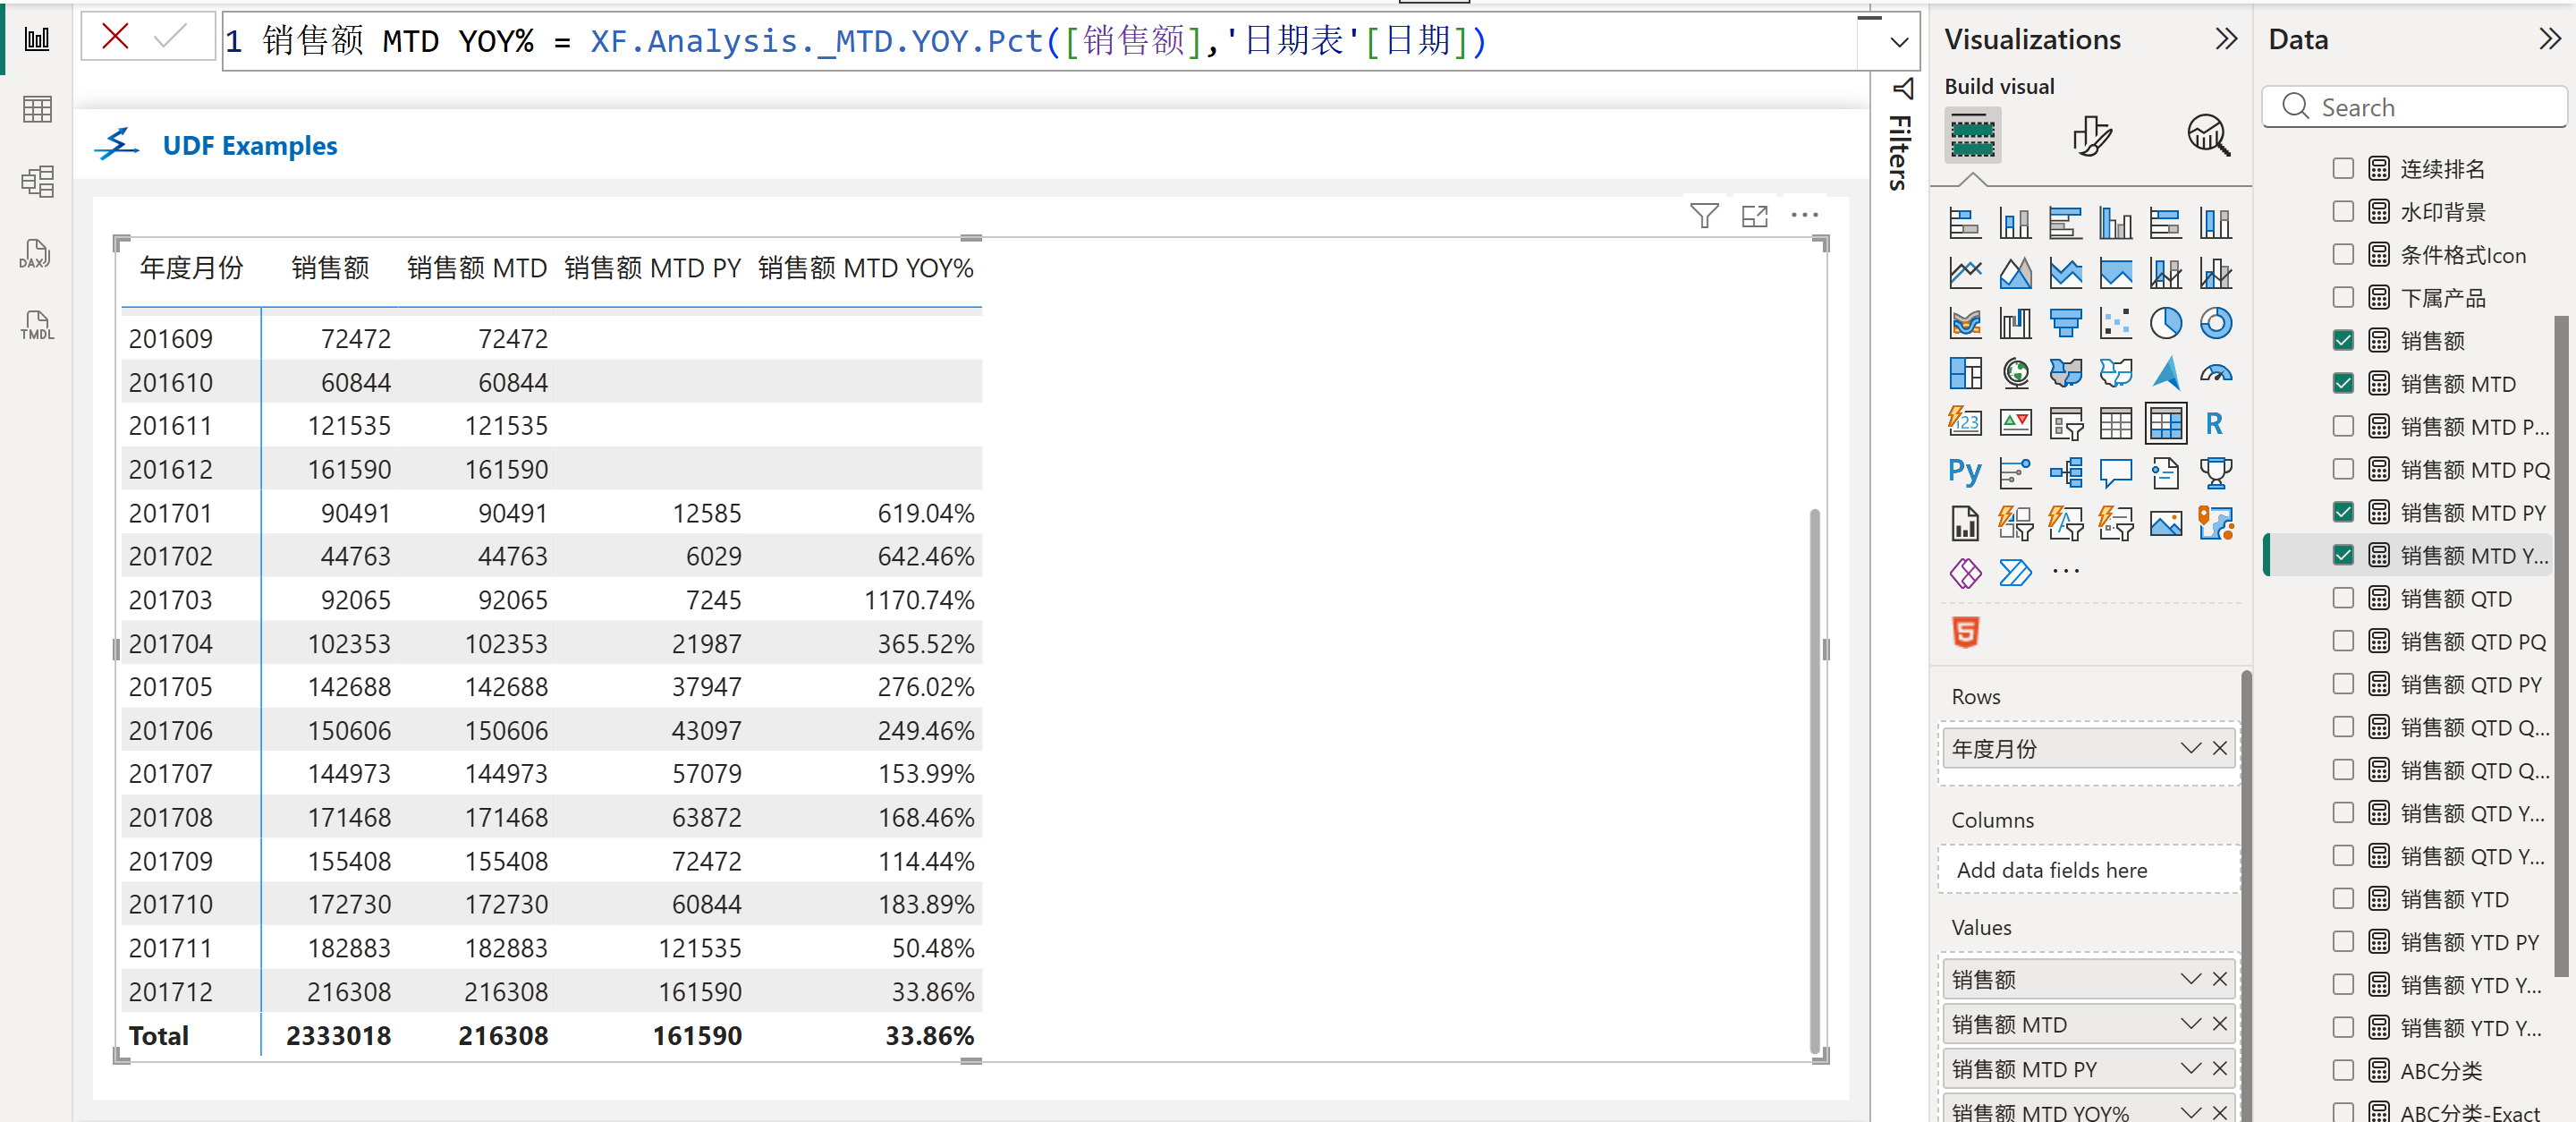
Task: Open the DAX query view icon
Action: (x=36, y=253)
